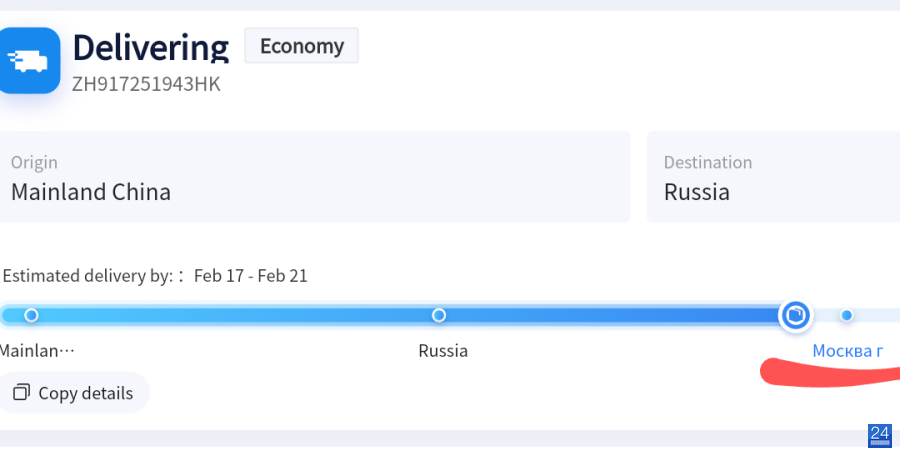The width and height of the screenshot is (900, 456).
Task: Select the Russia midpoint marker on the bar
Action: pos(439,315)
